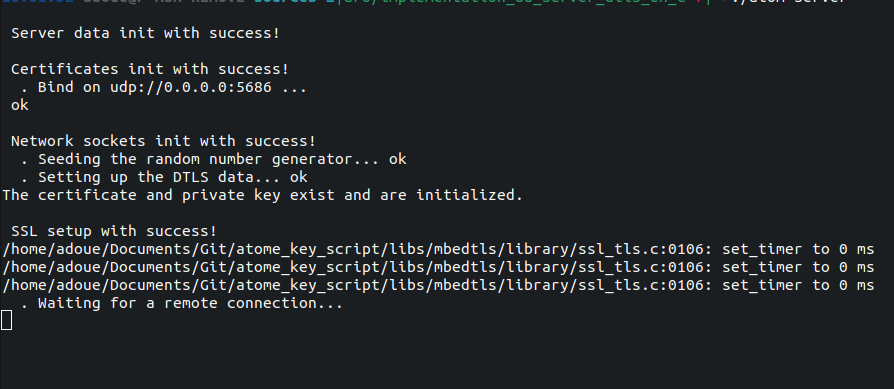
Task: Click the third ssl_tls.c:0106 file path
Action: [x=357, y=285]
